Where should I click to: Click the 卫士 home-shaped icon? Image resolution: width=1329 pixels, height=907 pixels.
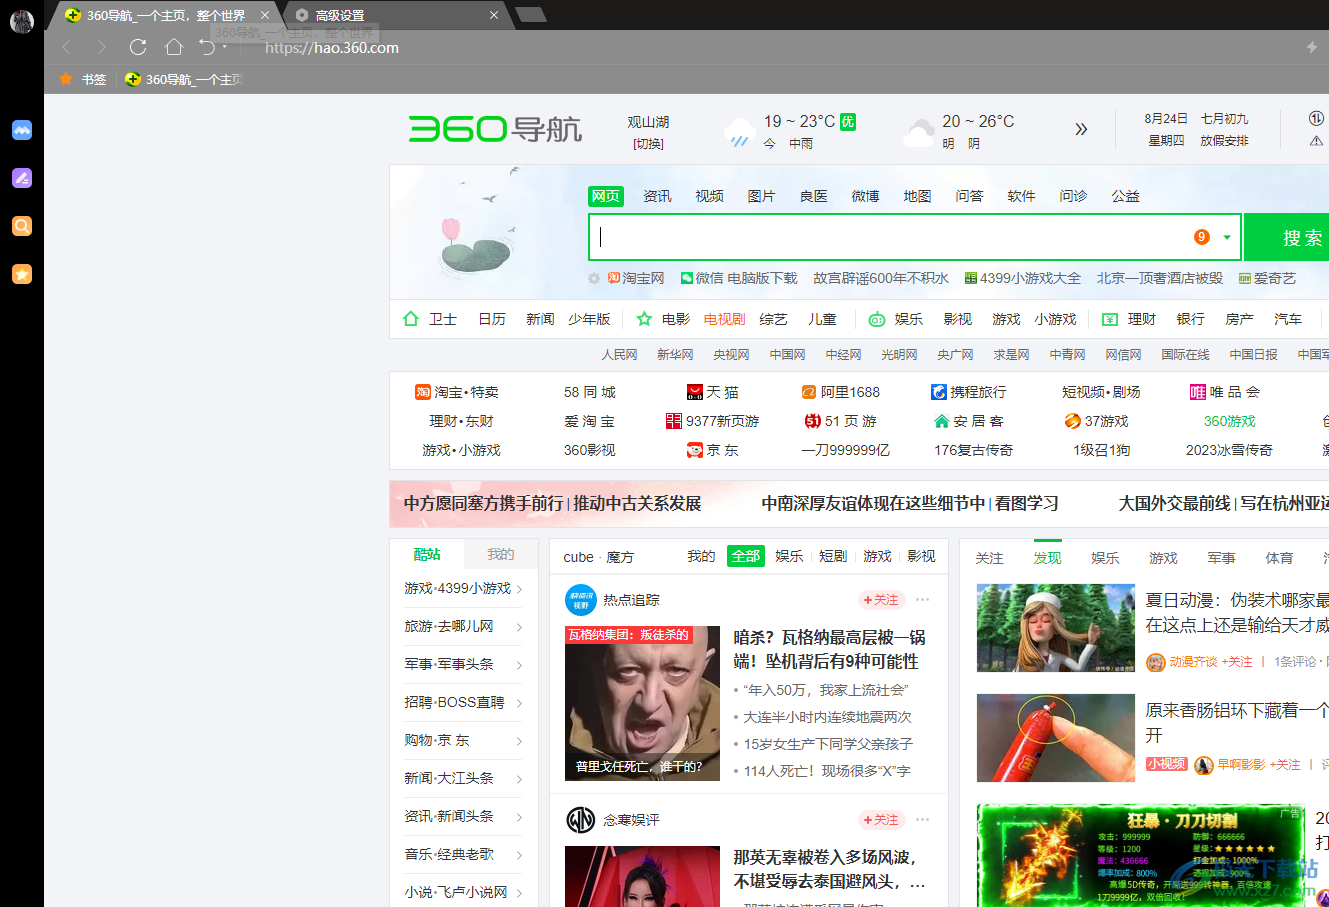[410, 319]
